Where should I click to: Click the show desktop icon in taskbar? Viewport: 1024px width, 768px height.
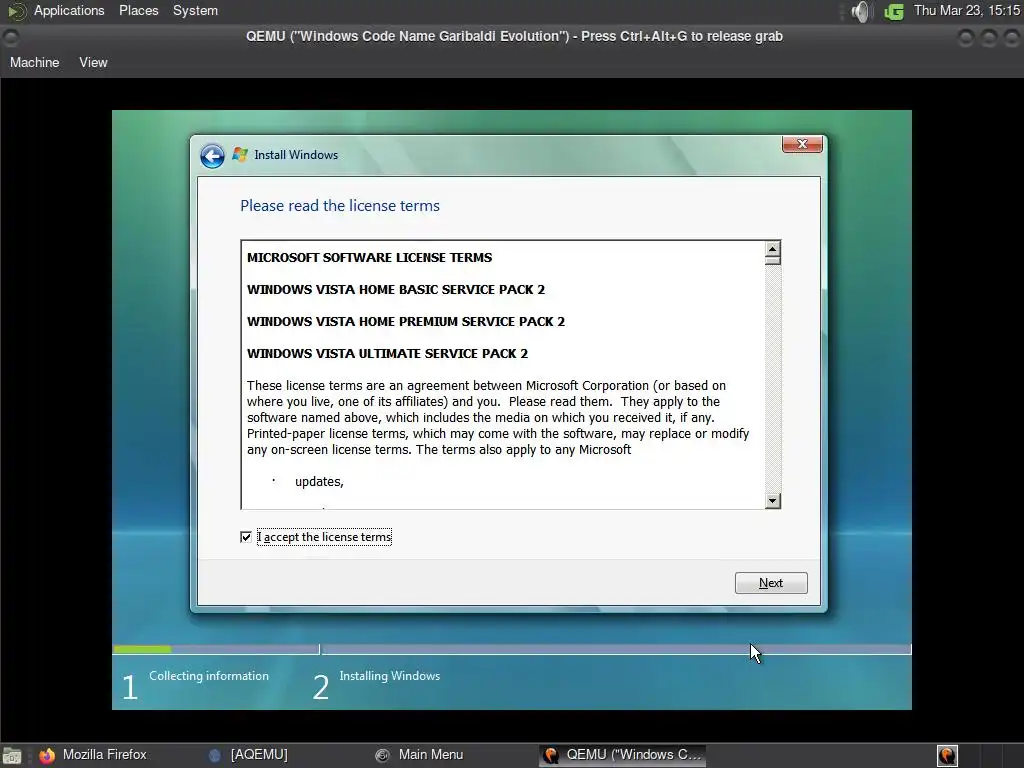pyautogui.click(x=12, y=756)
